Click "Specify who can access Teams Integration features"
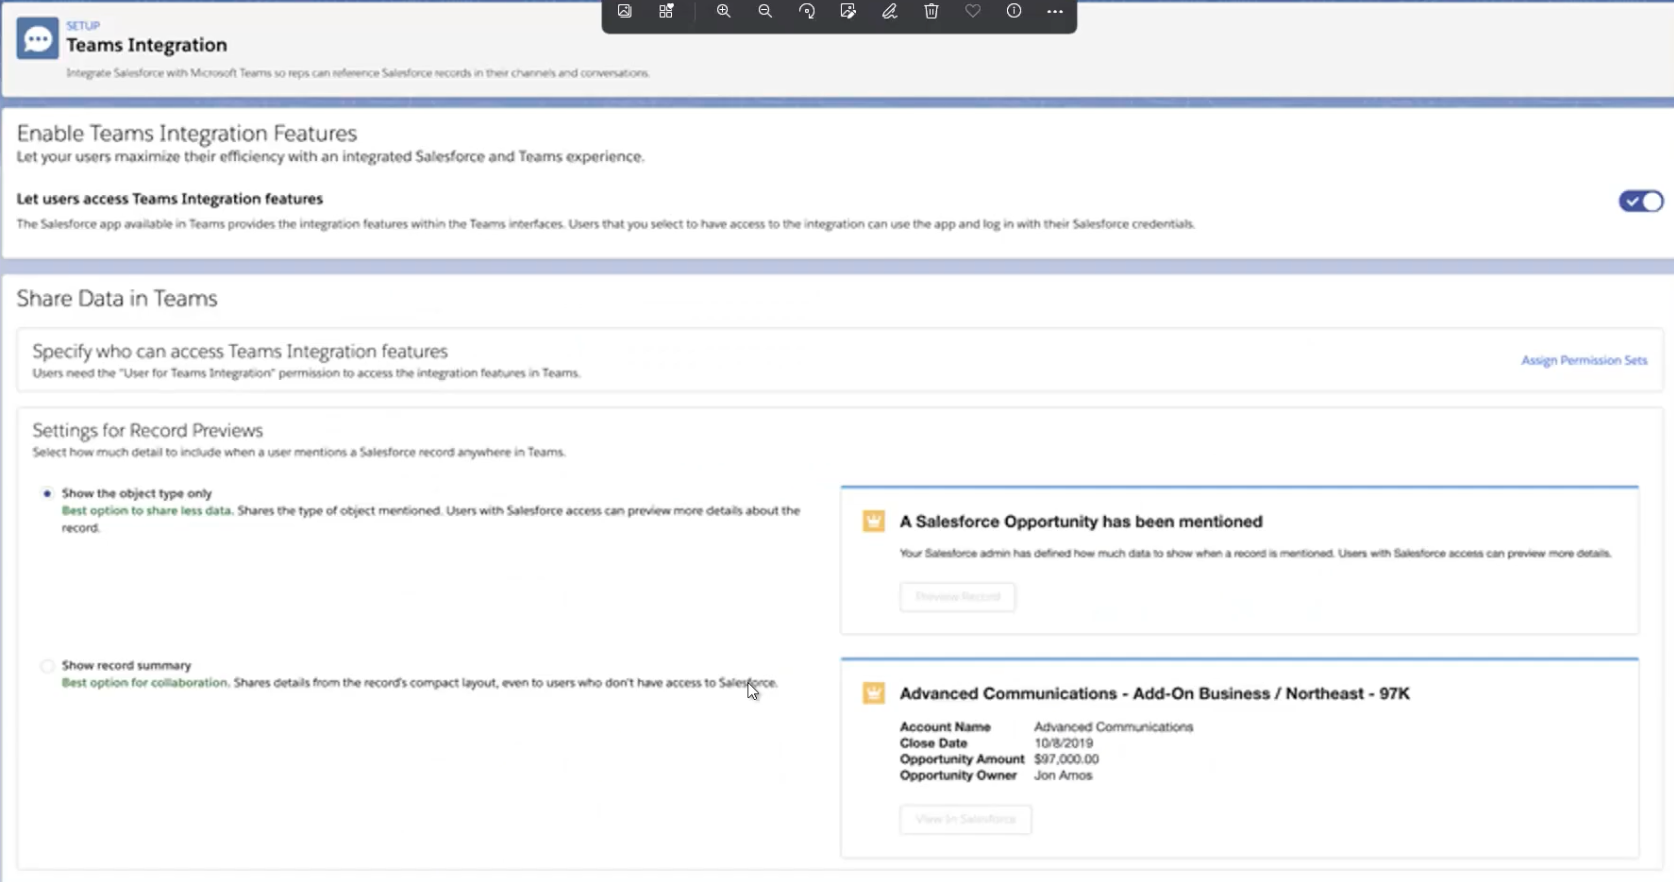 tap(240, 351)
